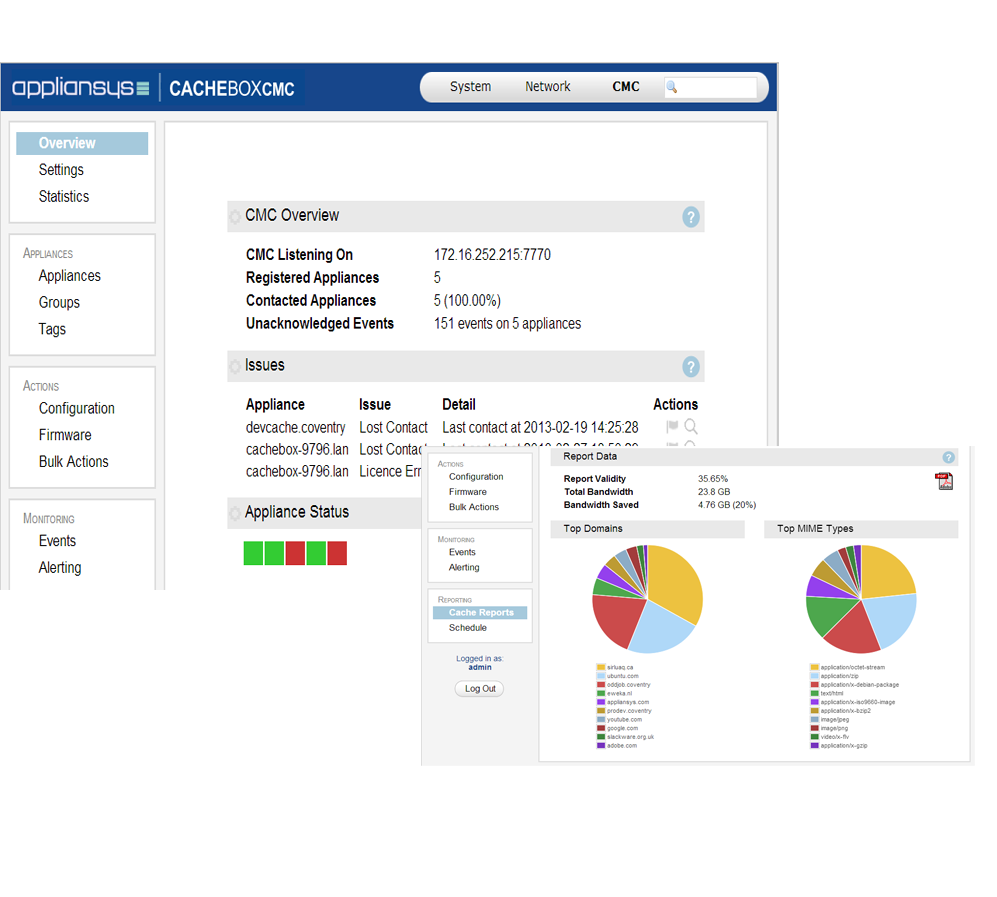Click the application/x-debian-package legend entry
This screenshot has width=997, height=897.
(855, 685)
